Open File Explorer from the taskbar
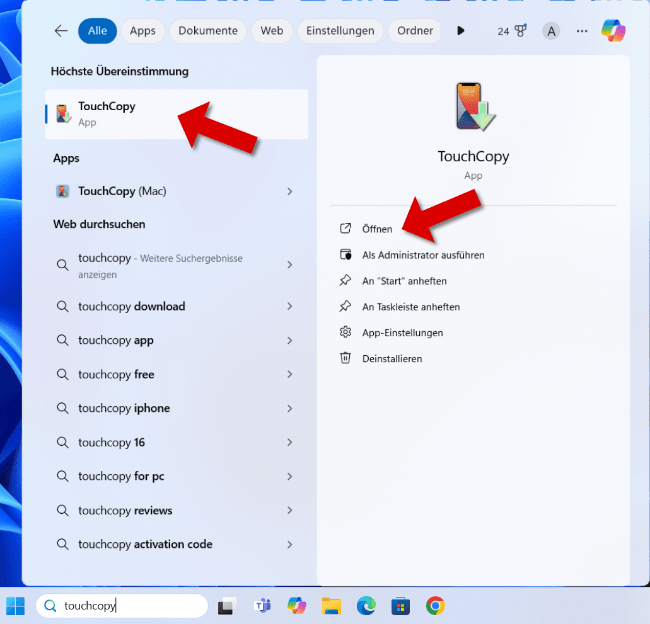650x624 pixels. [x=331, y=606]
